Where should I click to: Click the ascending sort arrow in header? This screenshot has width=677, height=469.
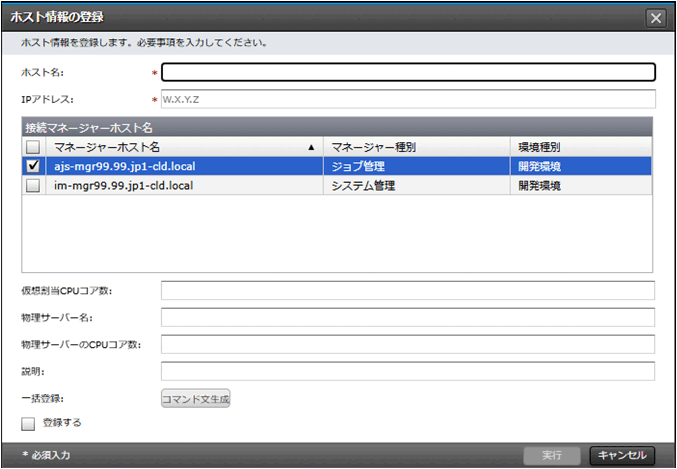click(311, 148)
